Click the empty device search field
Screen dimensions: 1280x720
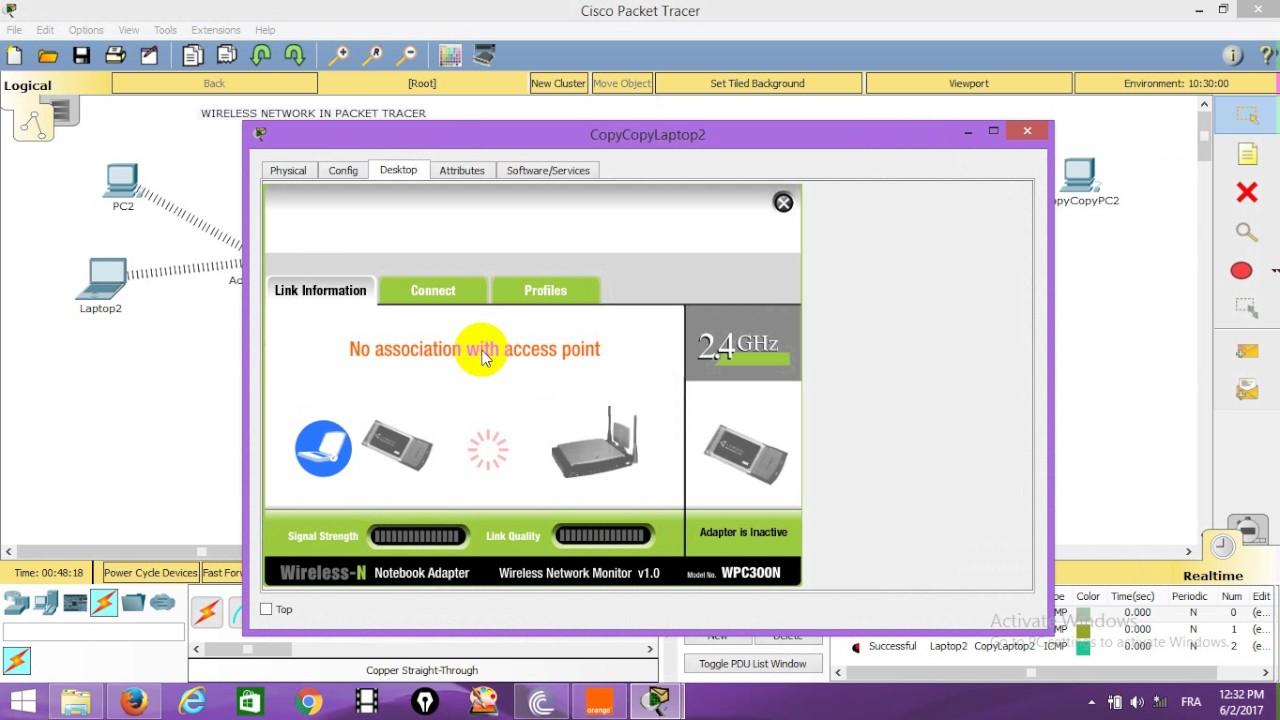coord(93,632)
